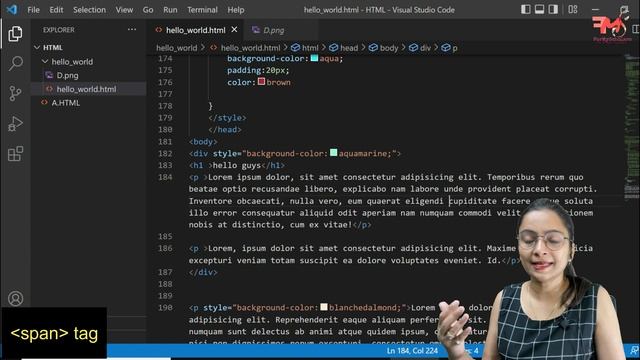Open the View menu
Screen dimensions: 640x360
pos(124,10)
